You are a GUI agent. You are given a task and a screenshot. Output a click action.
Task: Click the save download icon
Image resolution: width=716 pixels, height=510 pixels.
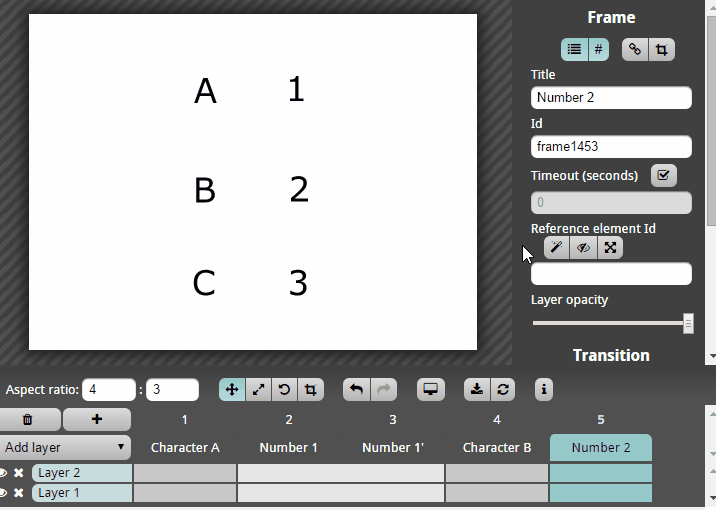(x=477, y=389)
